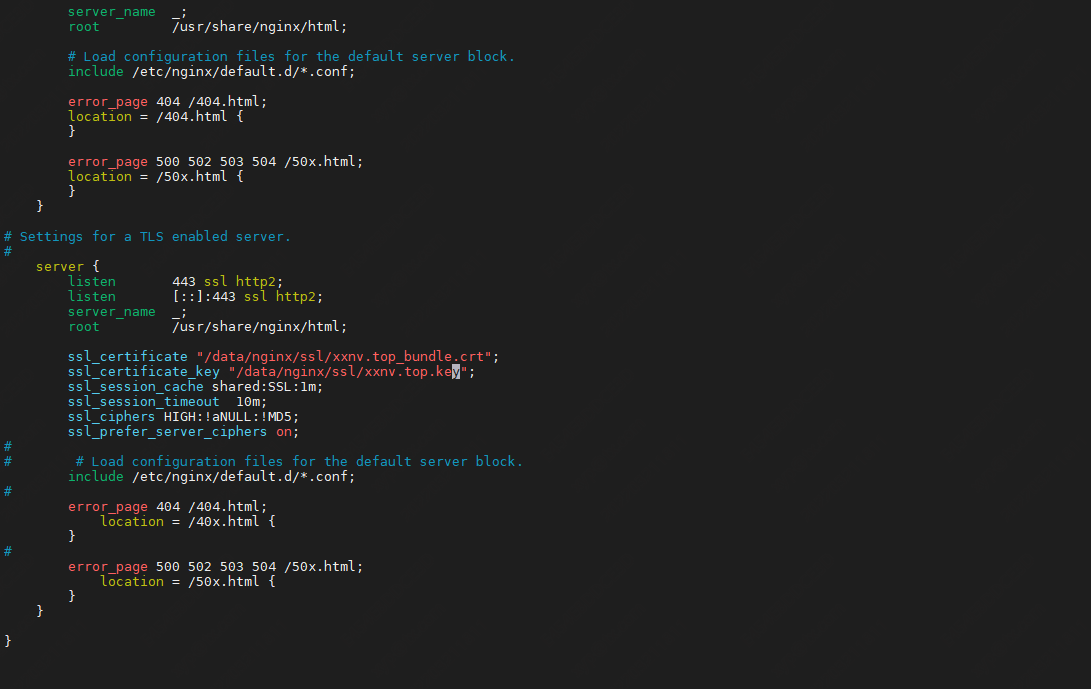Click the first 'error_page 404 /404.html' line
This screenshot has height=689, width=1091.
(x=168, y=102)
